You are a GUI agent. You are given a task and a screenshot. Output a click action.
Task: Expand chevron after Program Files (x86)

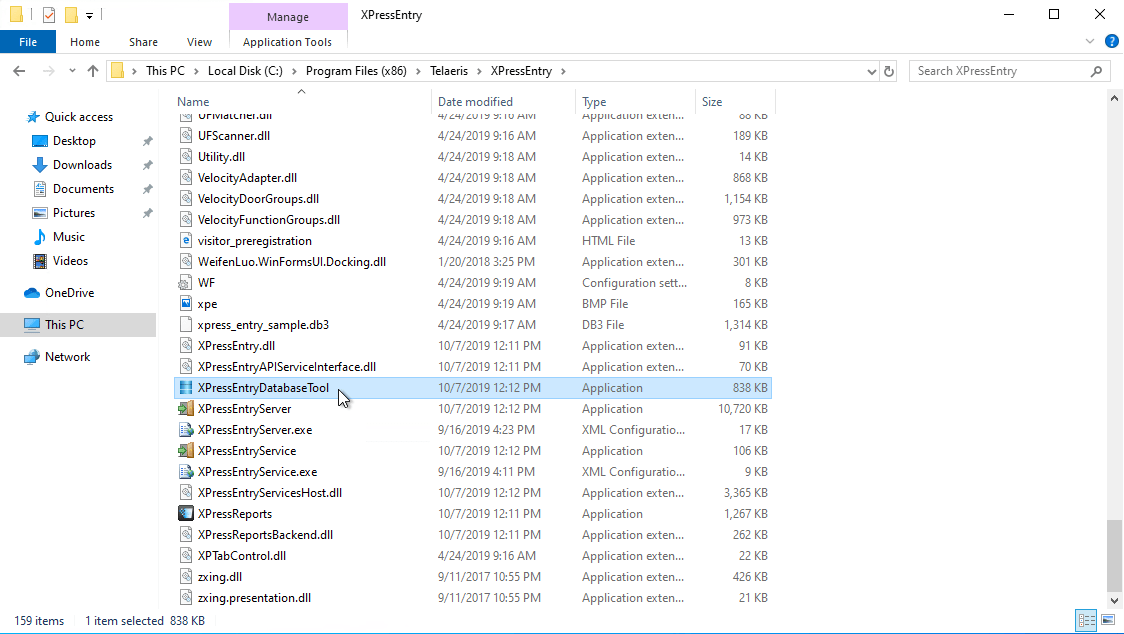(419, 71)
